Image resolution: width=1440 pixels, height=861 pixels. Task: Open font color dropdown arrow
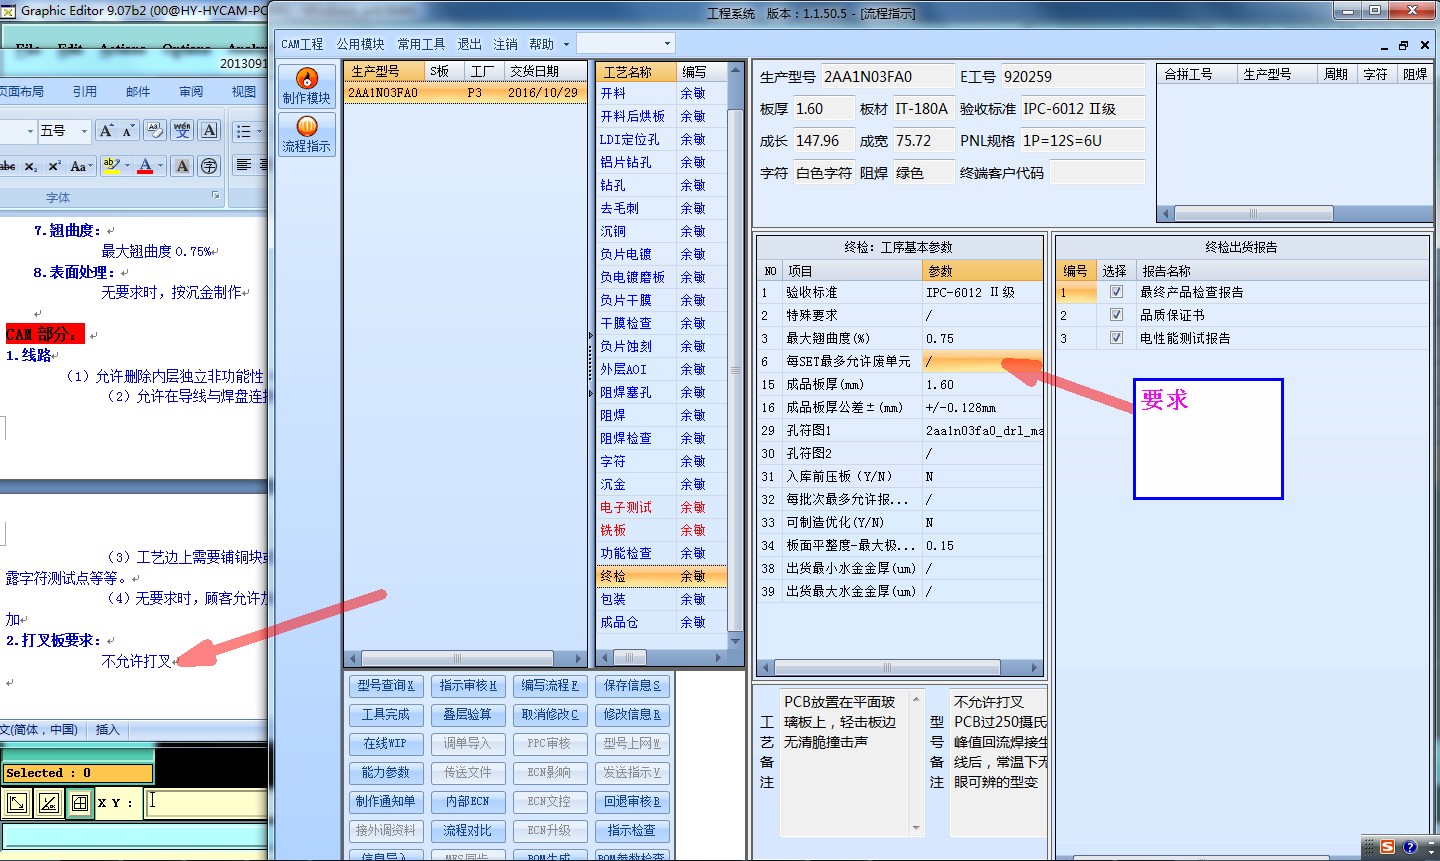(161, 166)
